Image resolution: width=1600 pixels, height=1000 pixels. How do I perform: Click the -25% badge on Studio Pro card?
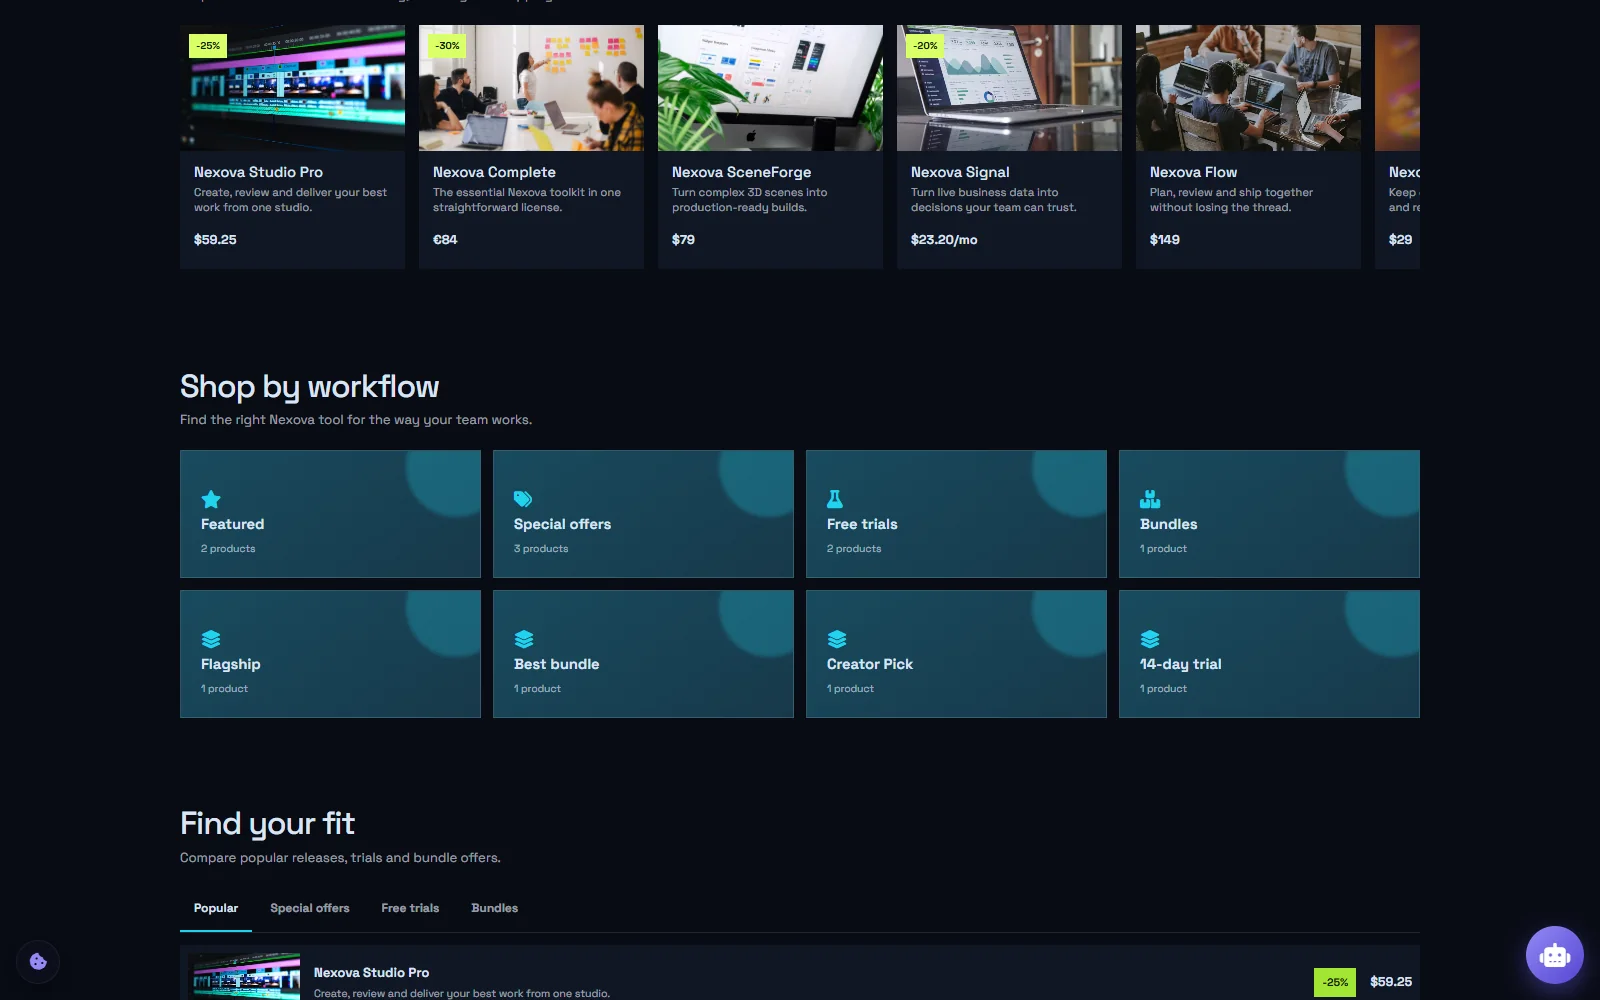tap(208, 45)
